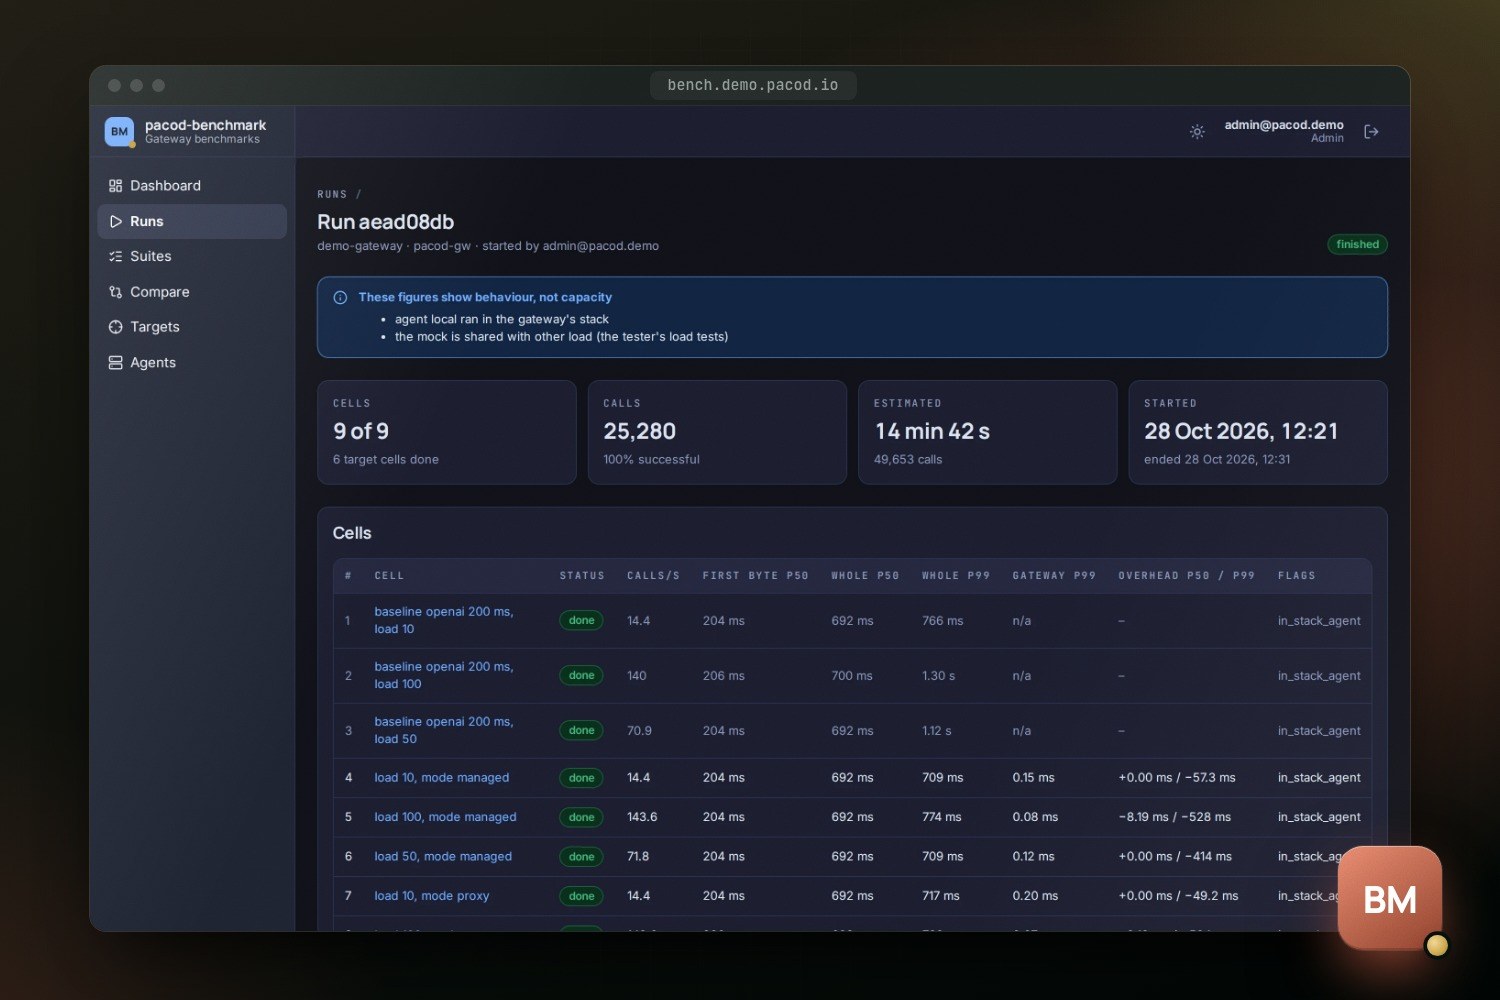The height and width of the screenshot is (1000, 1500).
Task: Click the 'Run aead08db' heading
Action: (386, 222)
